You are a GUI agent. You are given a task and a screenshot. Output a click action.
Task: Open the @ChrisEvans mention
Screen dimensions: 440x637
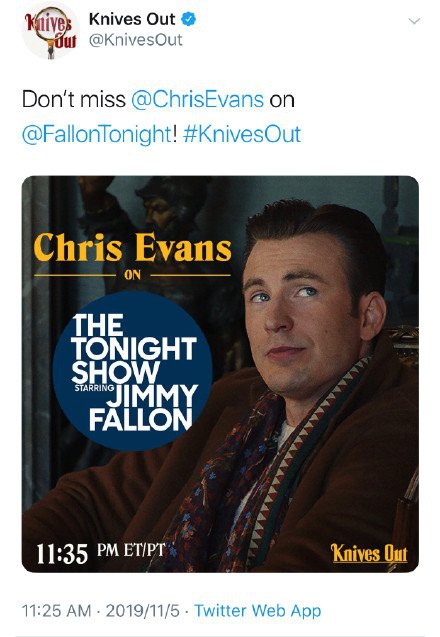[x=197, y=100]
